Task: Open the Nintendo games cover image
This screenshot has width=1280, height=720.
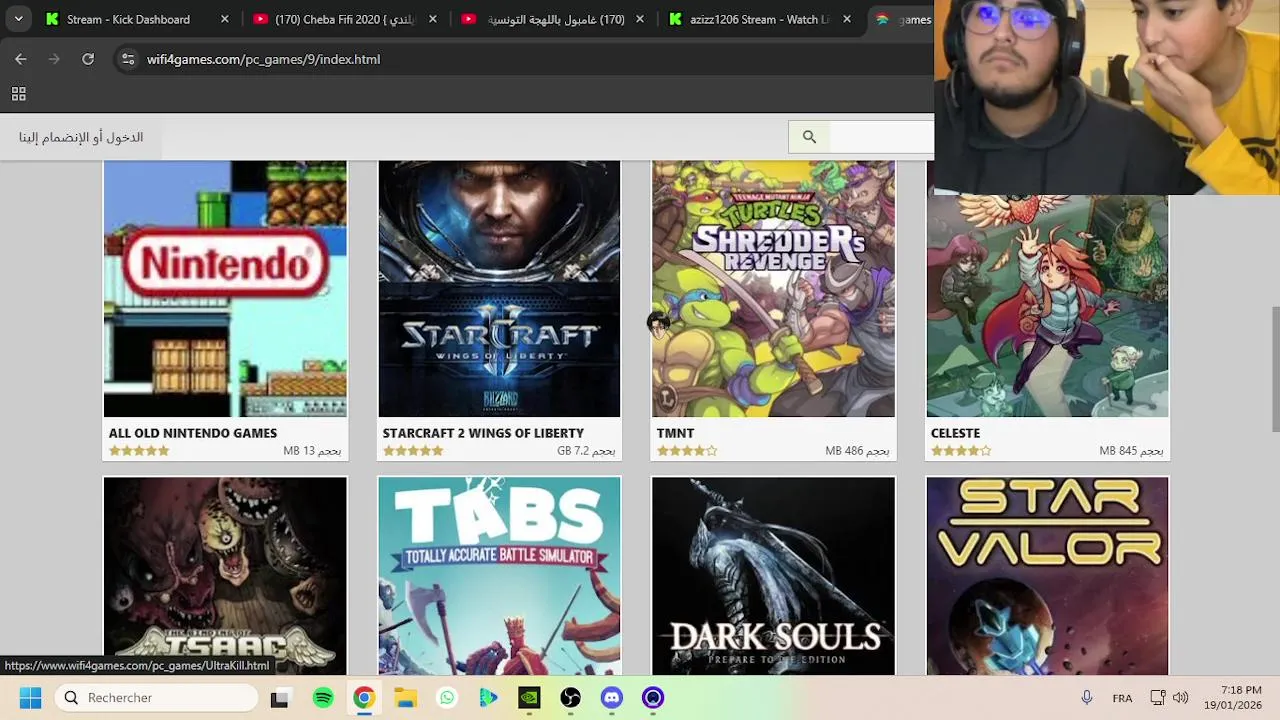Action: pyautogui.click(x=225, y=288)
